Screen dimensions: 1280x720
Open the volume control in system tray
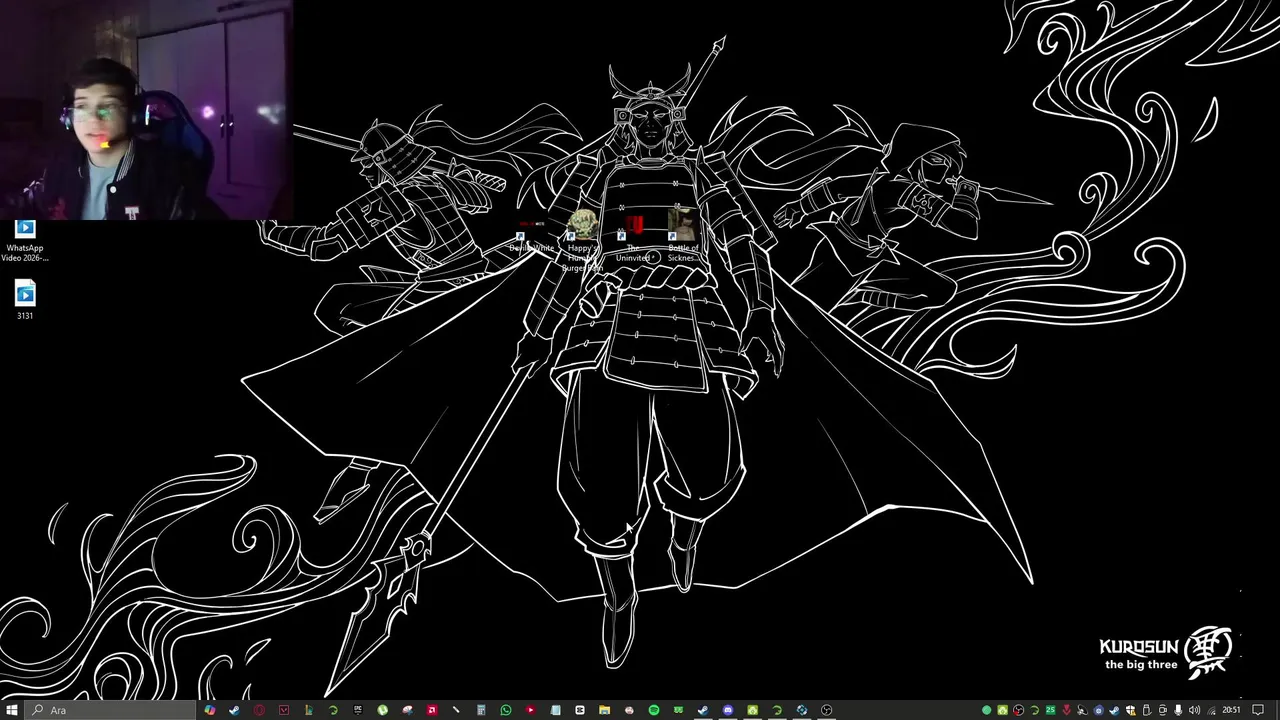(1194, 710)
